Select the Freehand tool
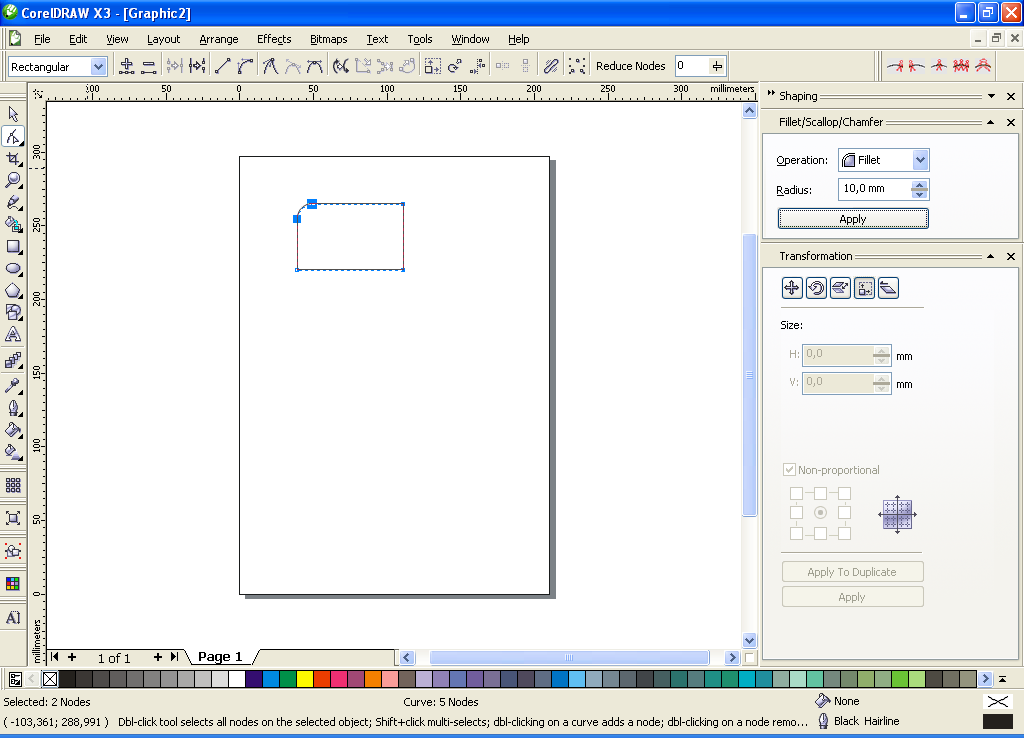 [x=13, y=203]
